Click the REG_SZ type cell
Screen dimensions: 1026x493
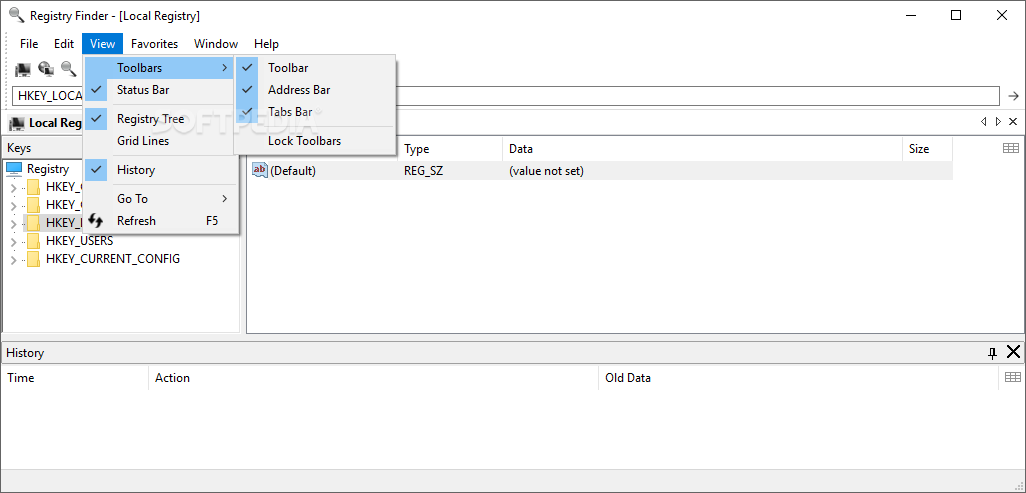tap(423, 171)
